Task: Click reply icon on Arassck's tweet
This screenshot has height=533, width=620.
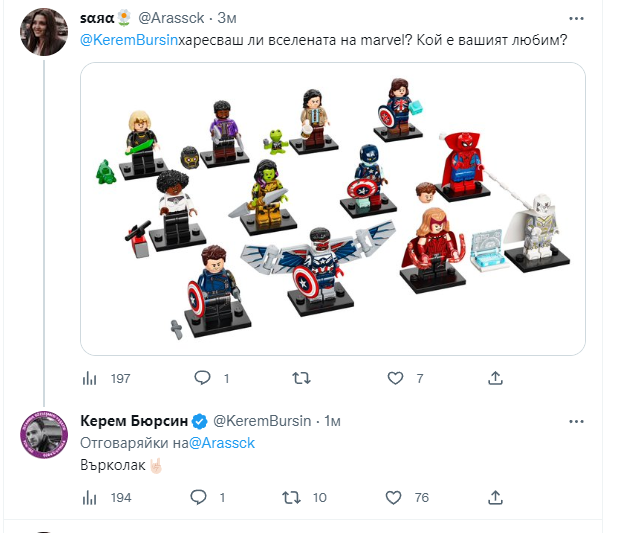Action: coord(202,378)
